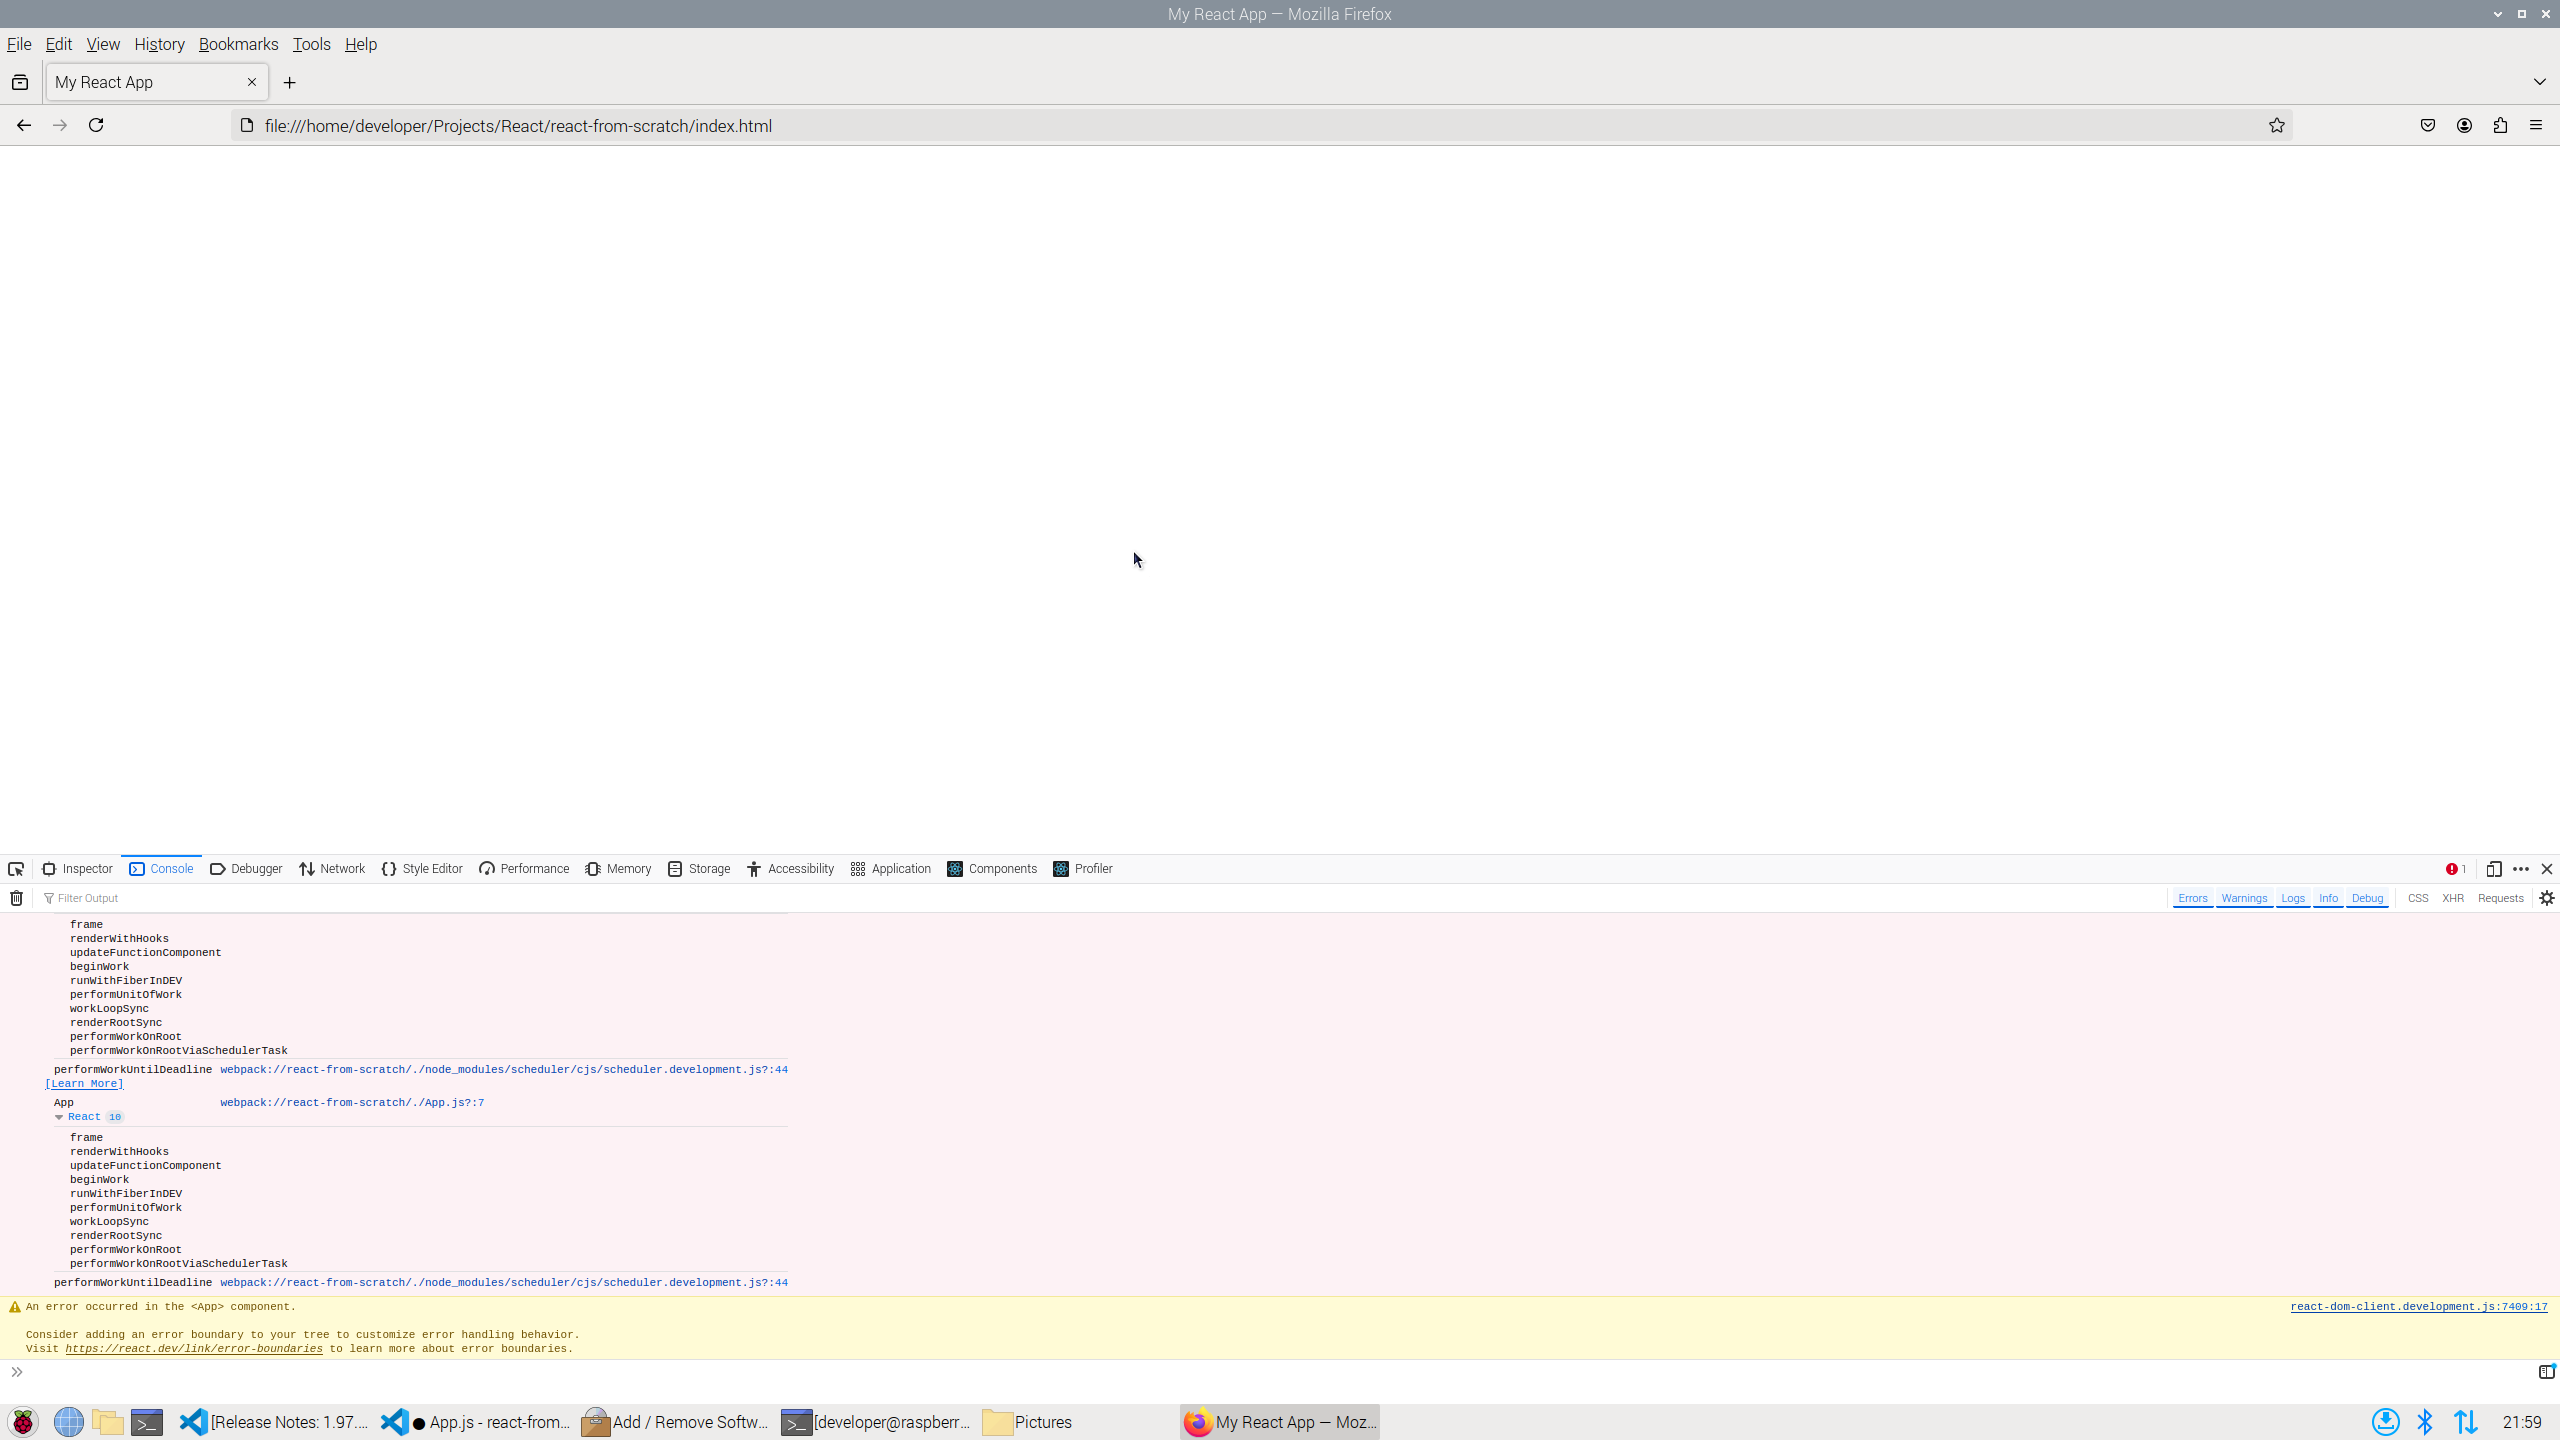Open console settings gear
The image size is (2560, 1440).
(x=2547, y=898)
